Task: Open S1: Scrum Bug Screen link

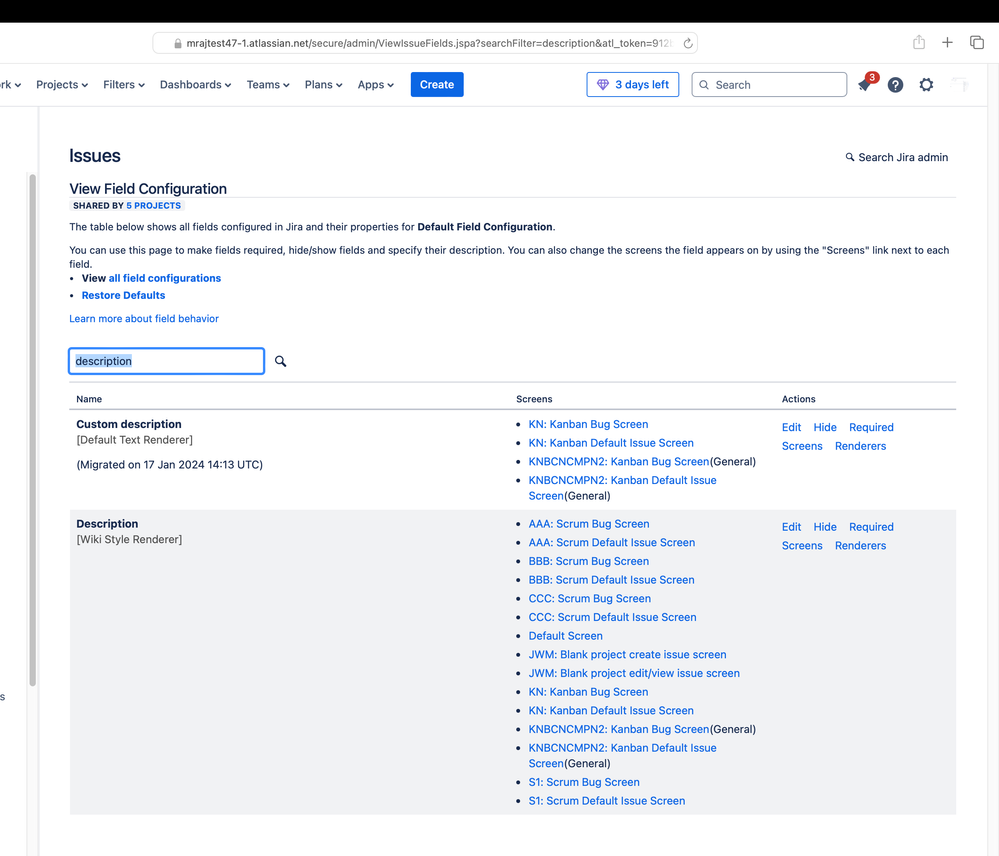Action: 584,782
